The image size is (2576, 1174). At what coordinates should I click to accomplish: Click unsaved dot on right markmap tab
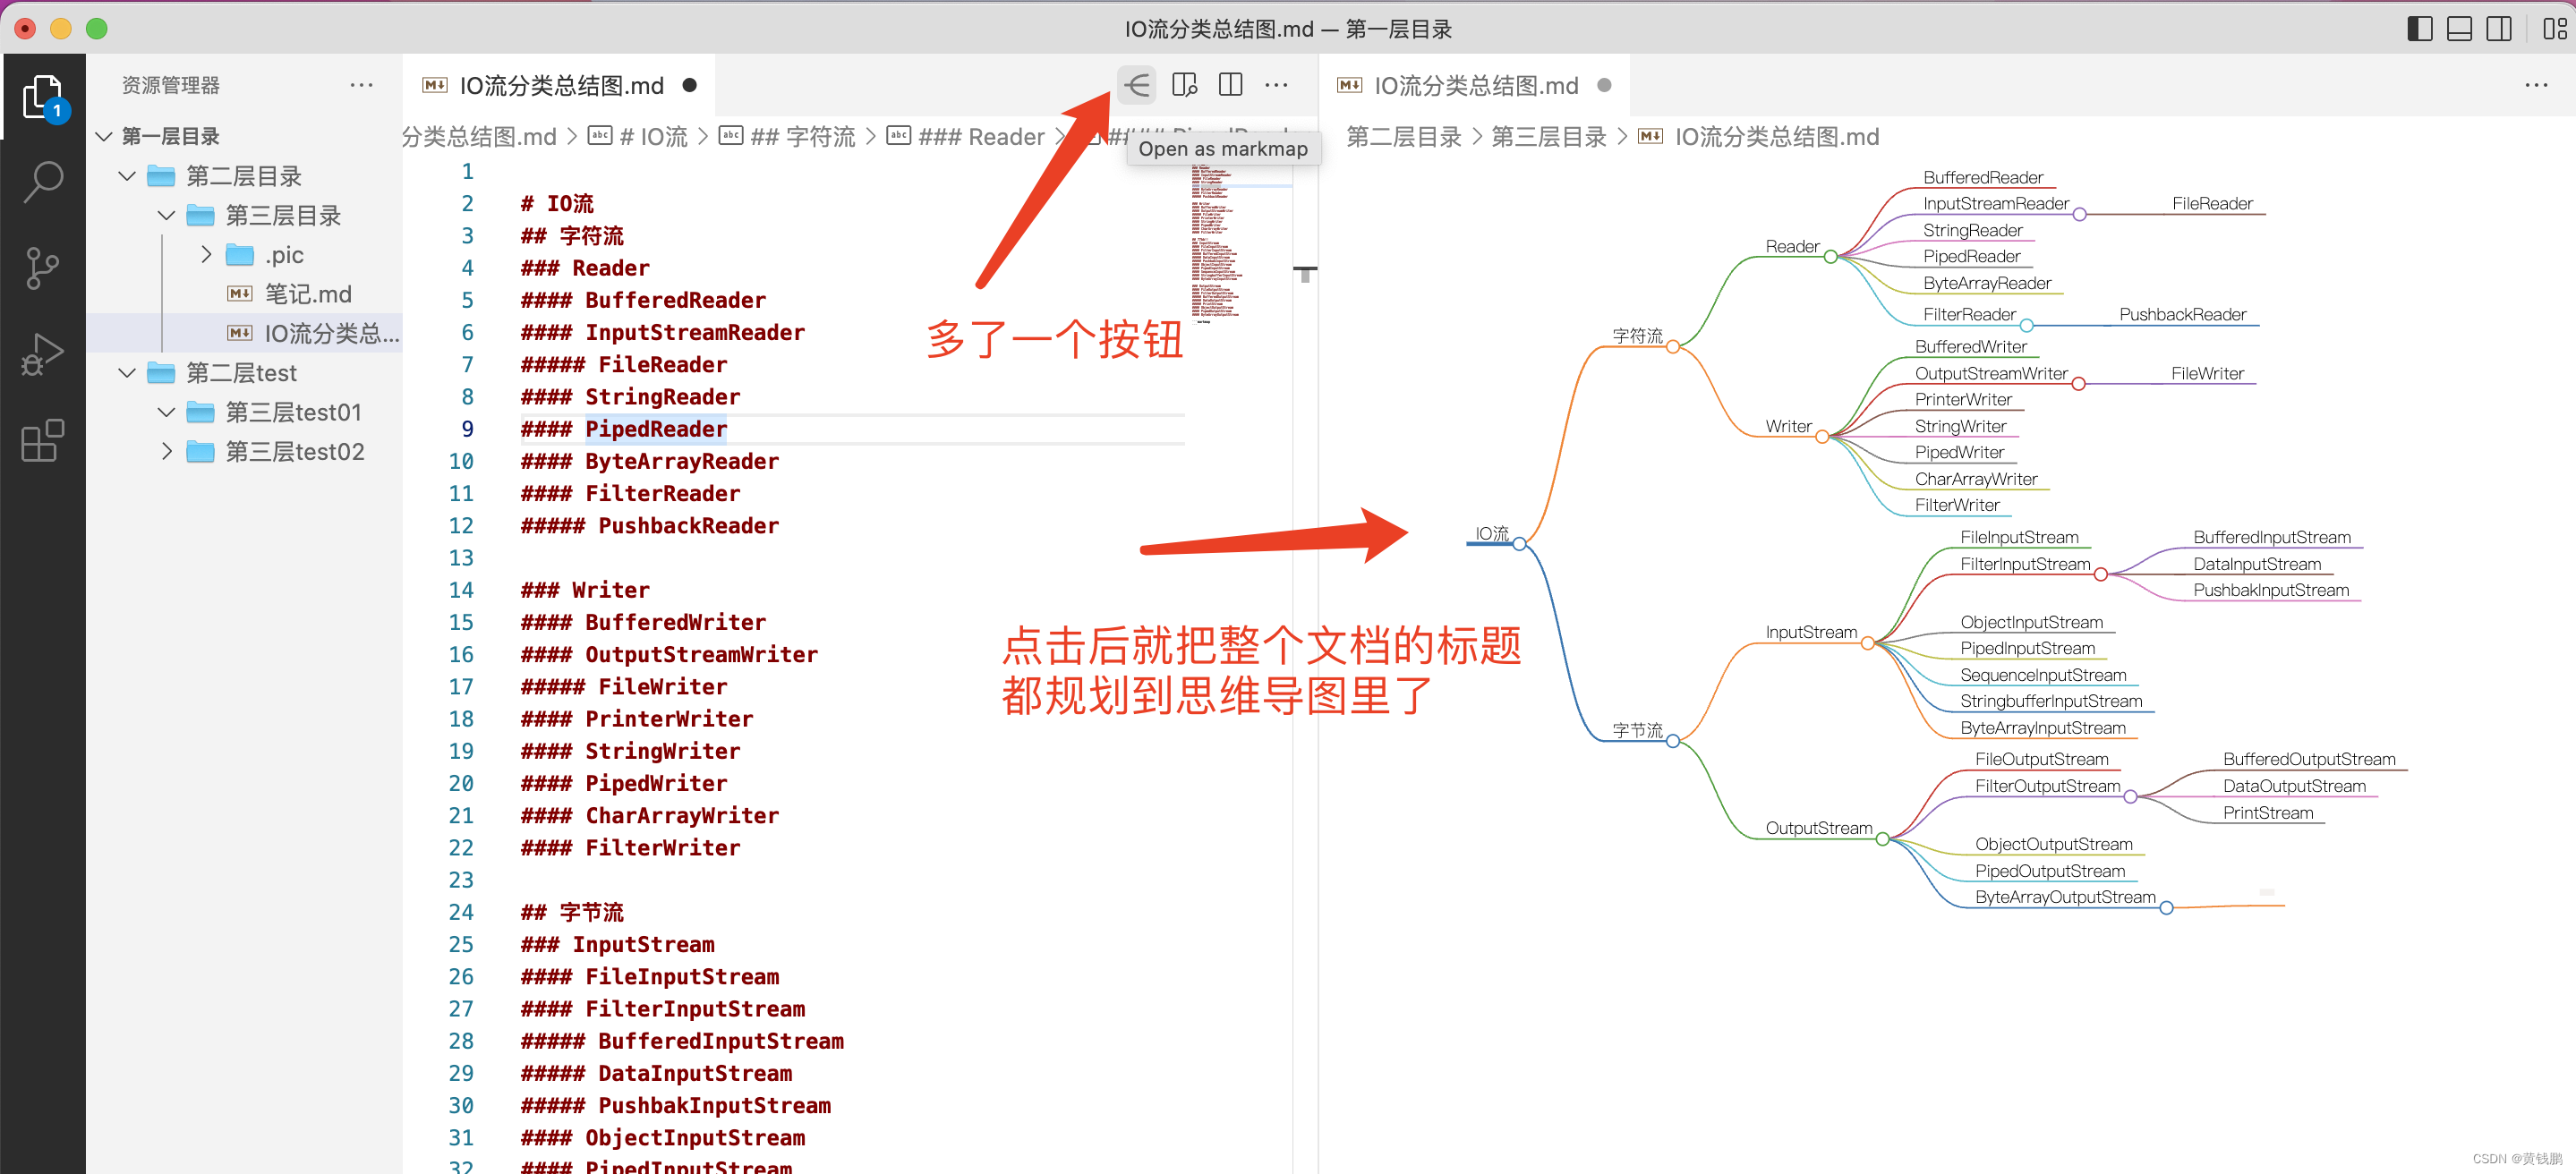(x=1604, y=85)
